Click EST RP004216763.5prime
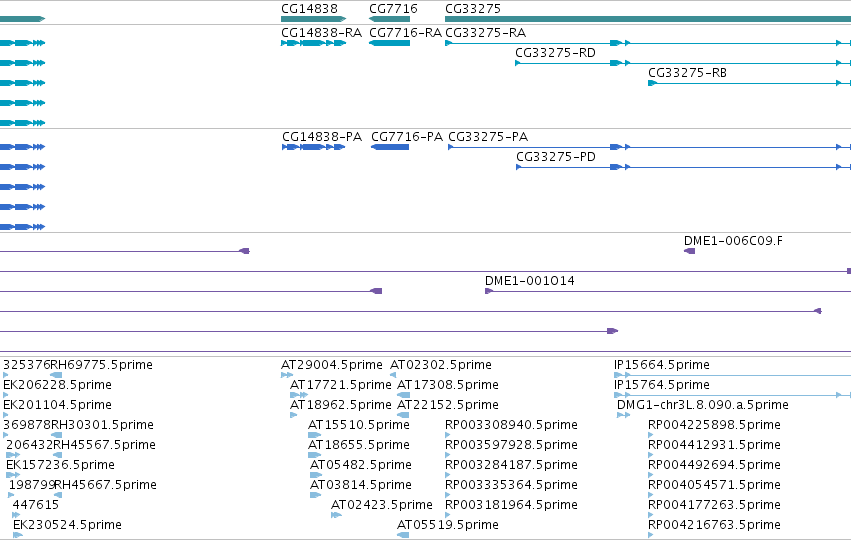 [x=714, y=525]
